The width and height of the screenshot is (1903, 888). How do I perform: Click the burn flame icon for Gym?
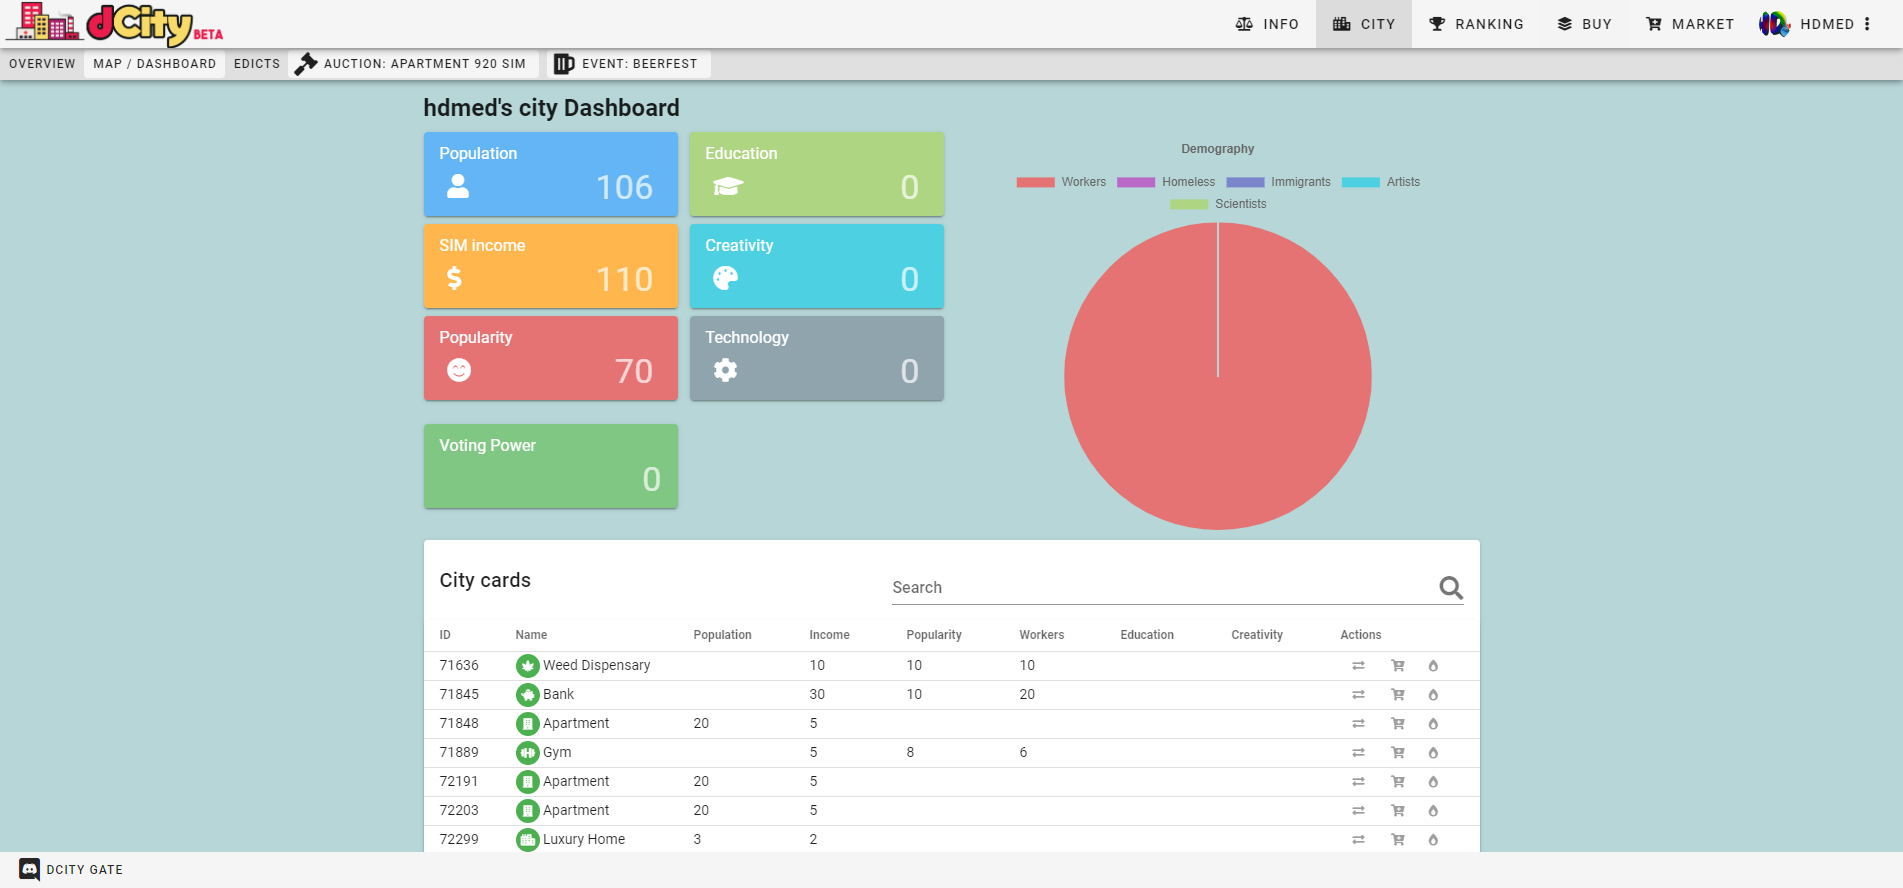point(1433,753)
